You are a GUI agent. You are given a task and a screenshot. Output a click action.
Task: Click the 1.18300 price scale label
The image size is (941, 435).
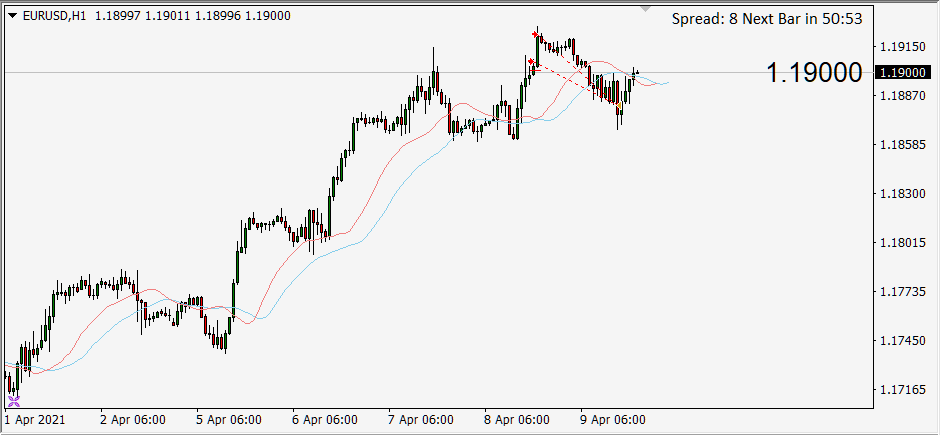pos(901,194)
